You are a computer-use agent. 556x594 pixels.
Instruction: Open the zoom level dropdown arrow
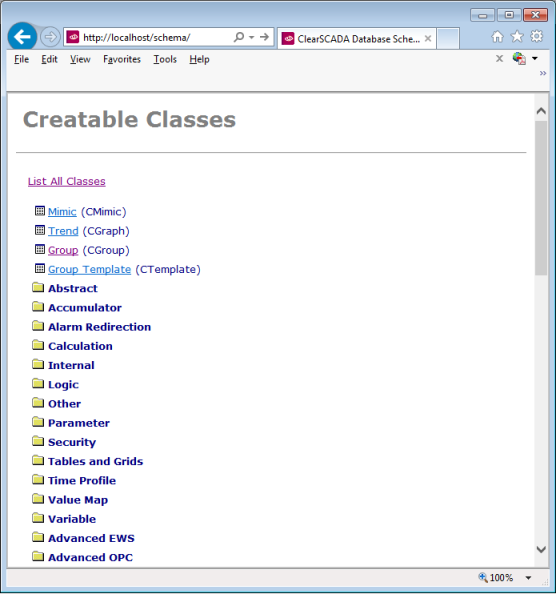[528, 578]
